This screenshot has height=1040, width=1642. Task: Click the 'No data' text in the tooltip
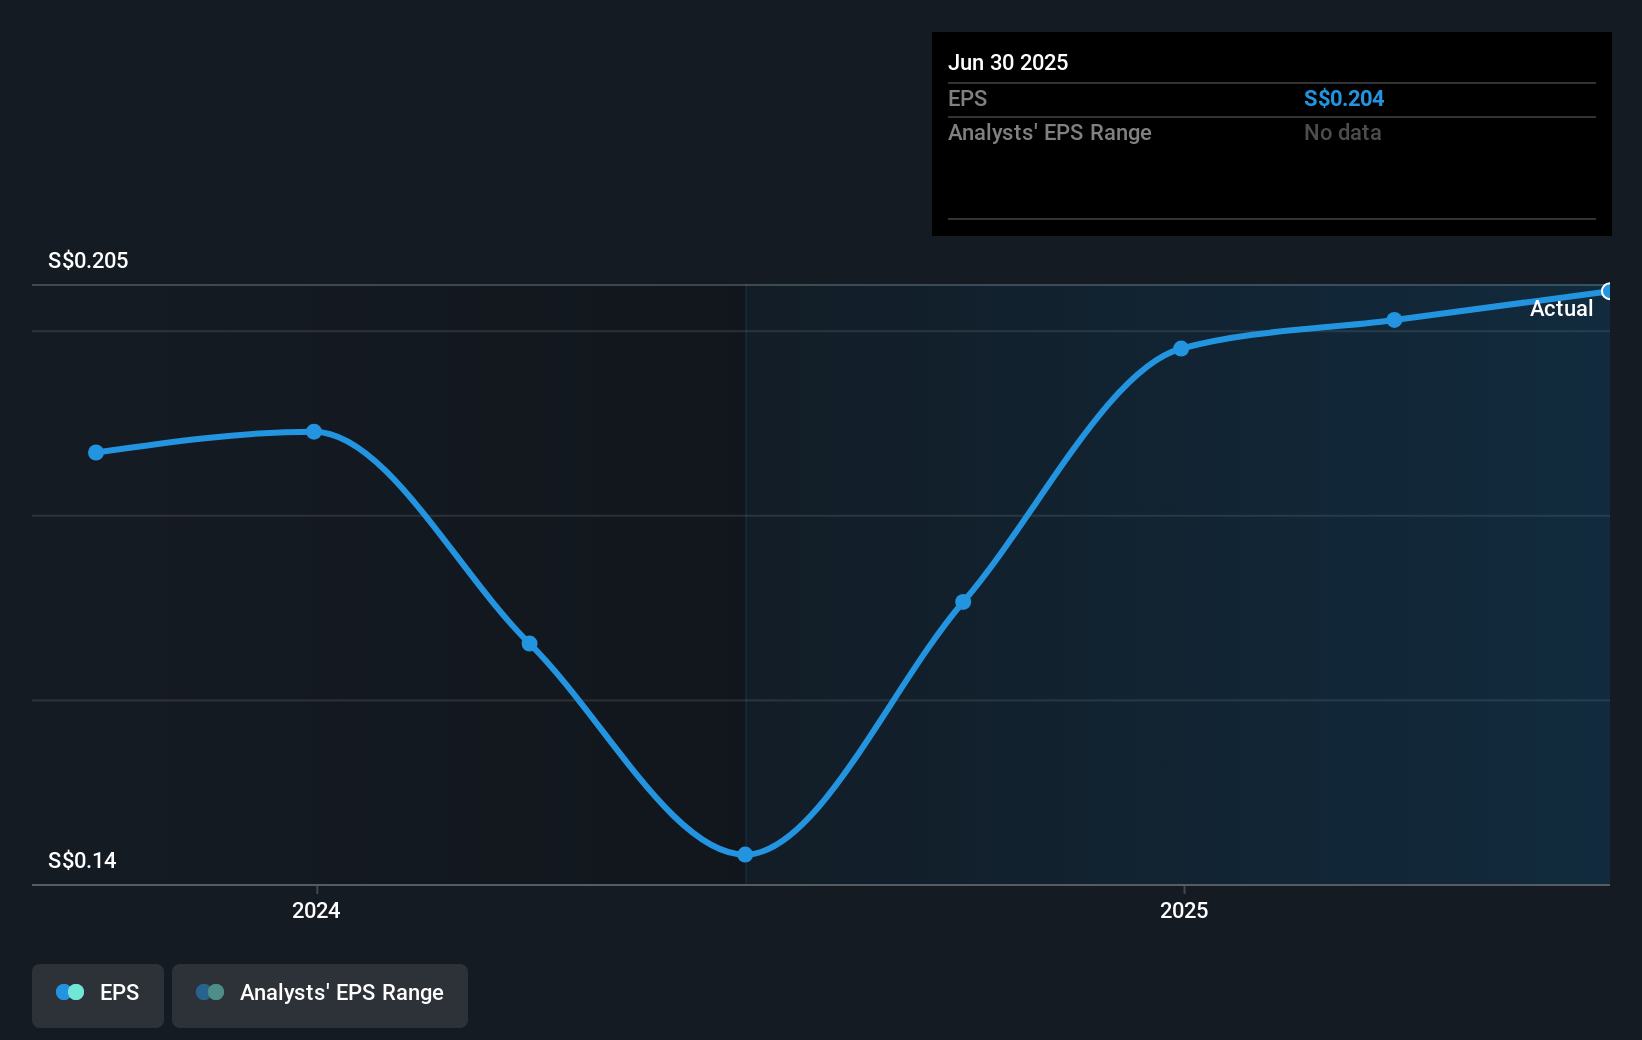tap(1343, 132)
